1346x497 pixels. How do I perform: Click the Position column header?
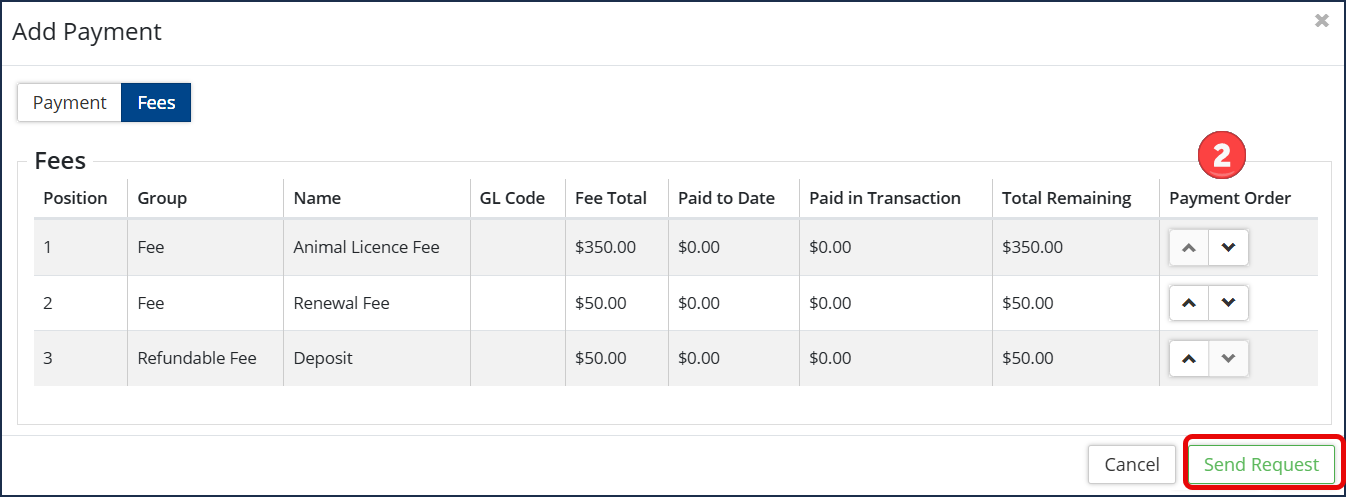click(x=75, y=198)
